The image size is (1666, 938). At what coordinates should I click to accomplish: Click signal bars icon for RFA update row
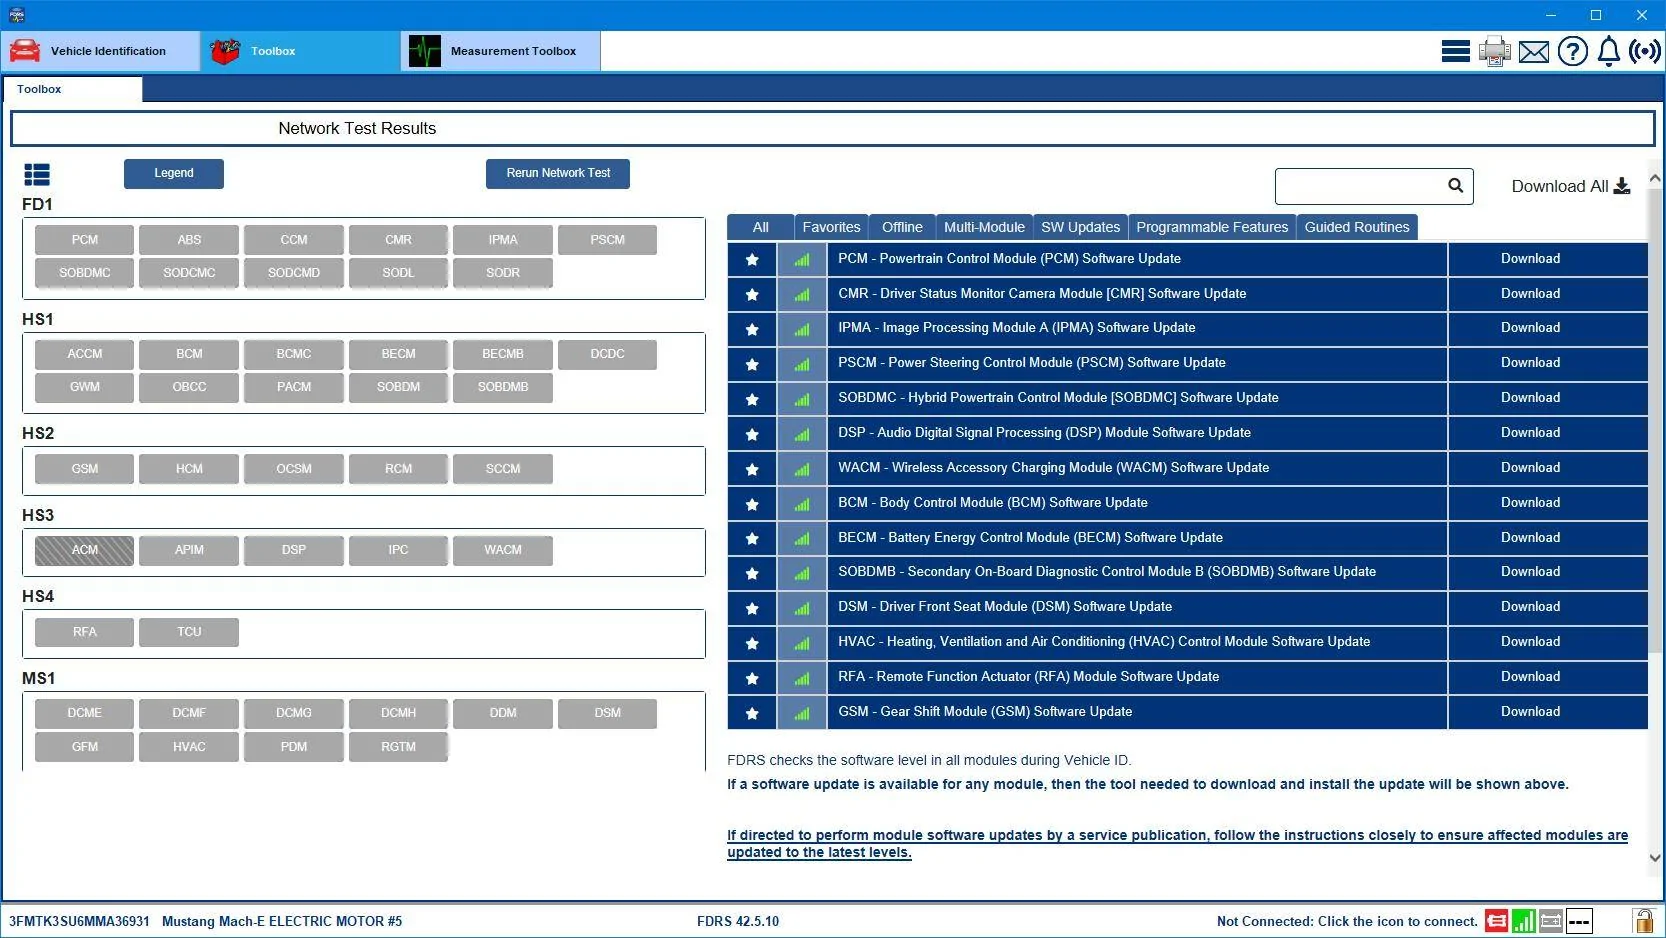click(802, 678)
